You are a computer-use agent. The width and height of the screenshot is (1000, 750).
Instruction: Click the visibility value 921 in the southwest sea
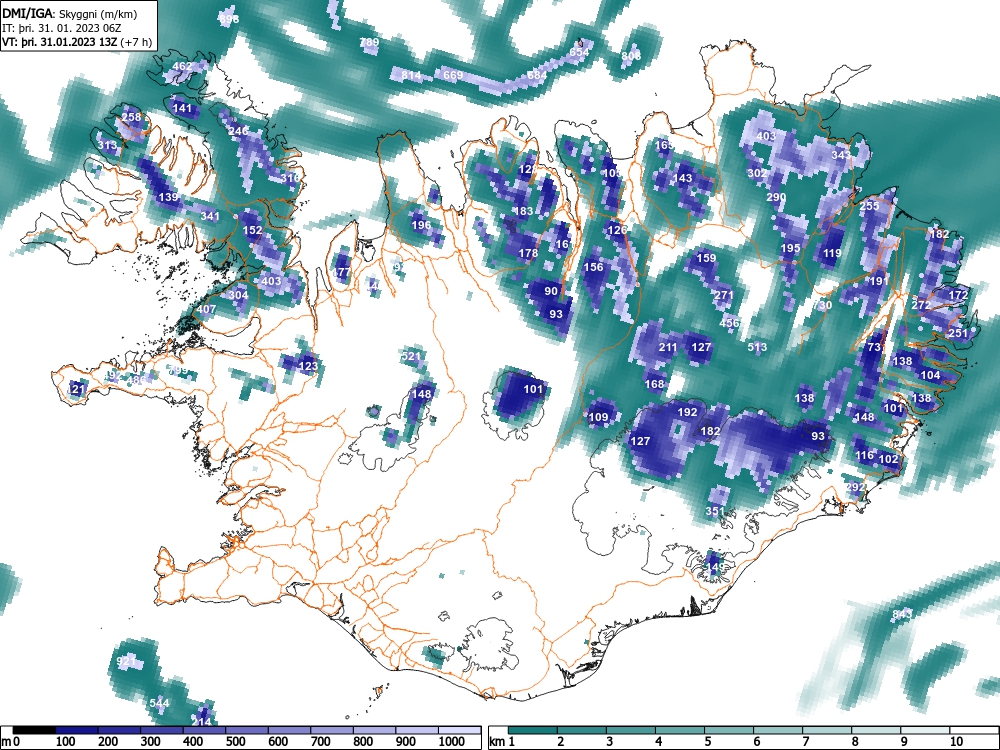tap(126, 661)
